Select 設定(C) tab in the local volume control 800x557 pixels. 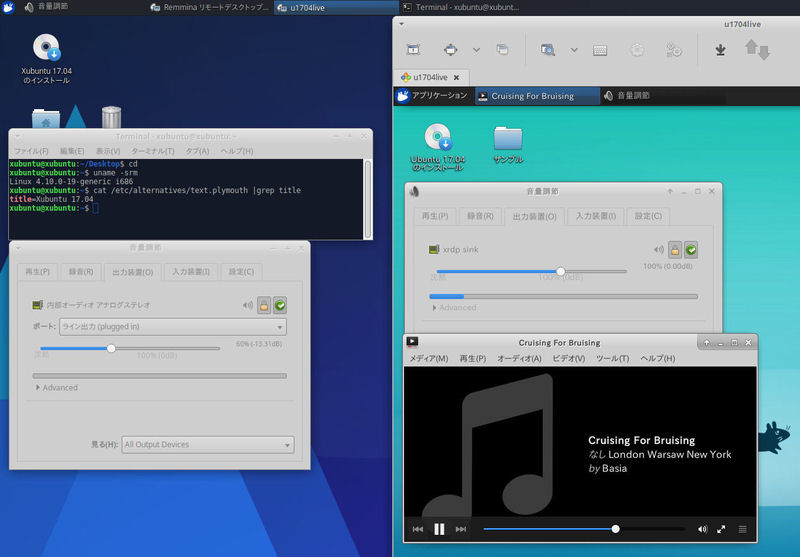[241, 271]
